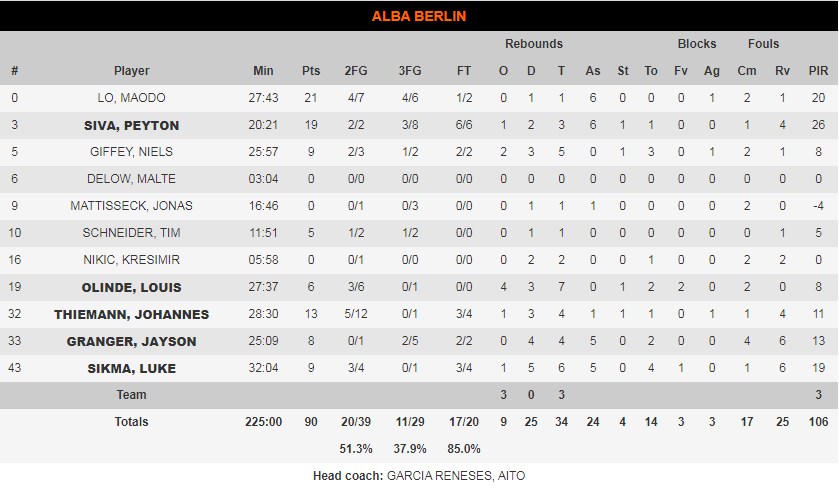
Task: Select SCHNEIDER, TIM in the table
Action: pos(131,233)
